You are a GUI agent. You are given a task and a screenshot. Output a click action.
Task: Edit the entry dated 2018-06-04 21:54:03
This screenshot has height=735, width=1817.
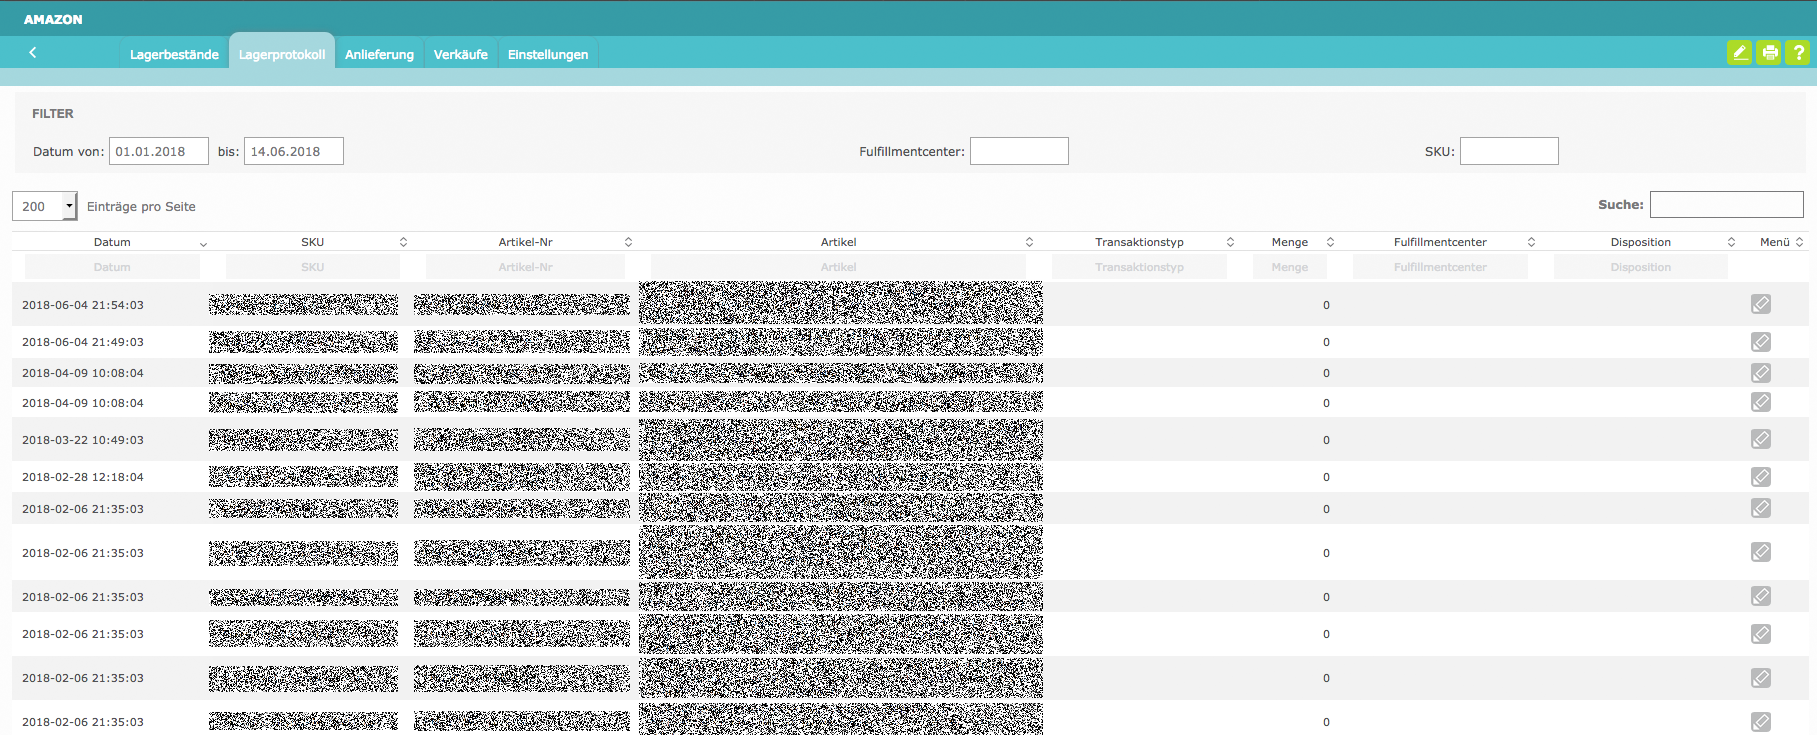(1760, 304)
